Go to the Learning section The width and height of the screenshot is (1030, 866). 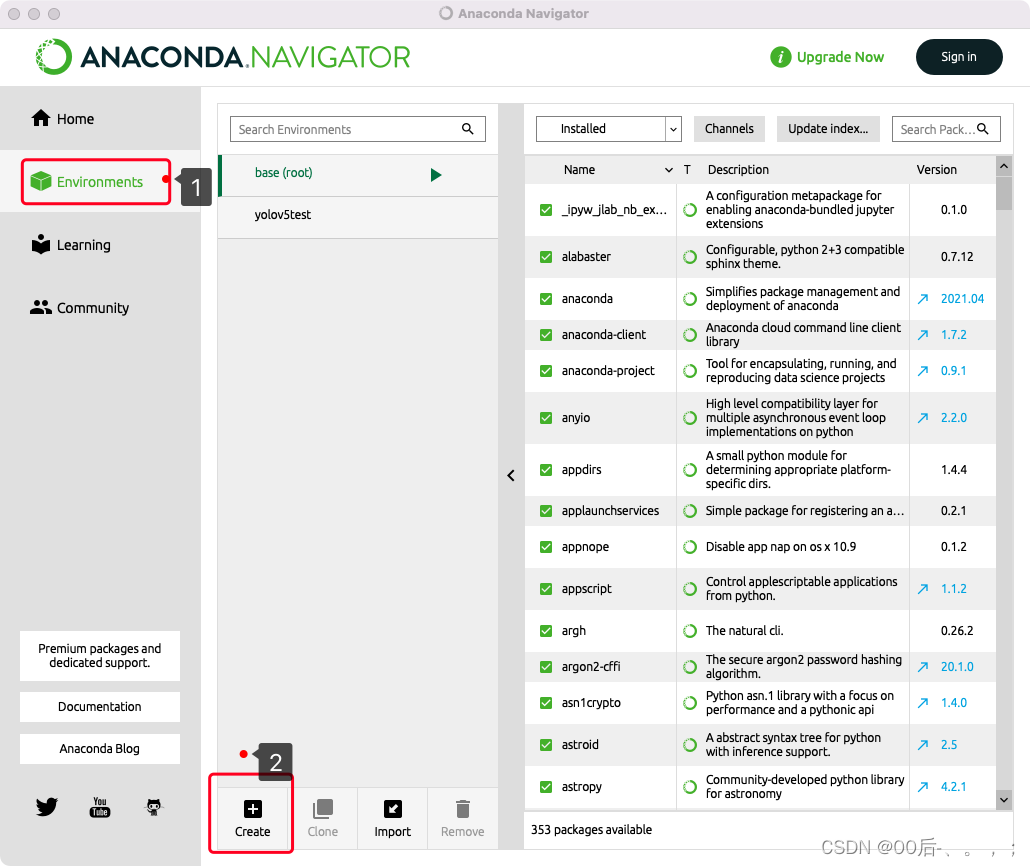click(x=71, y=245)
